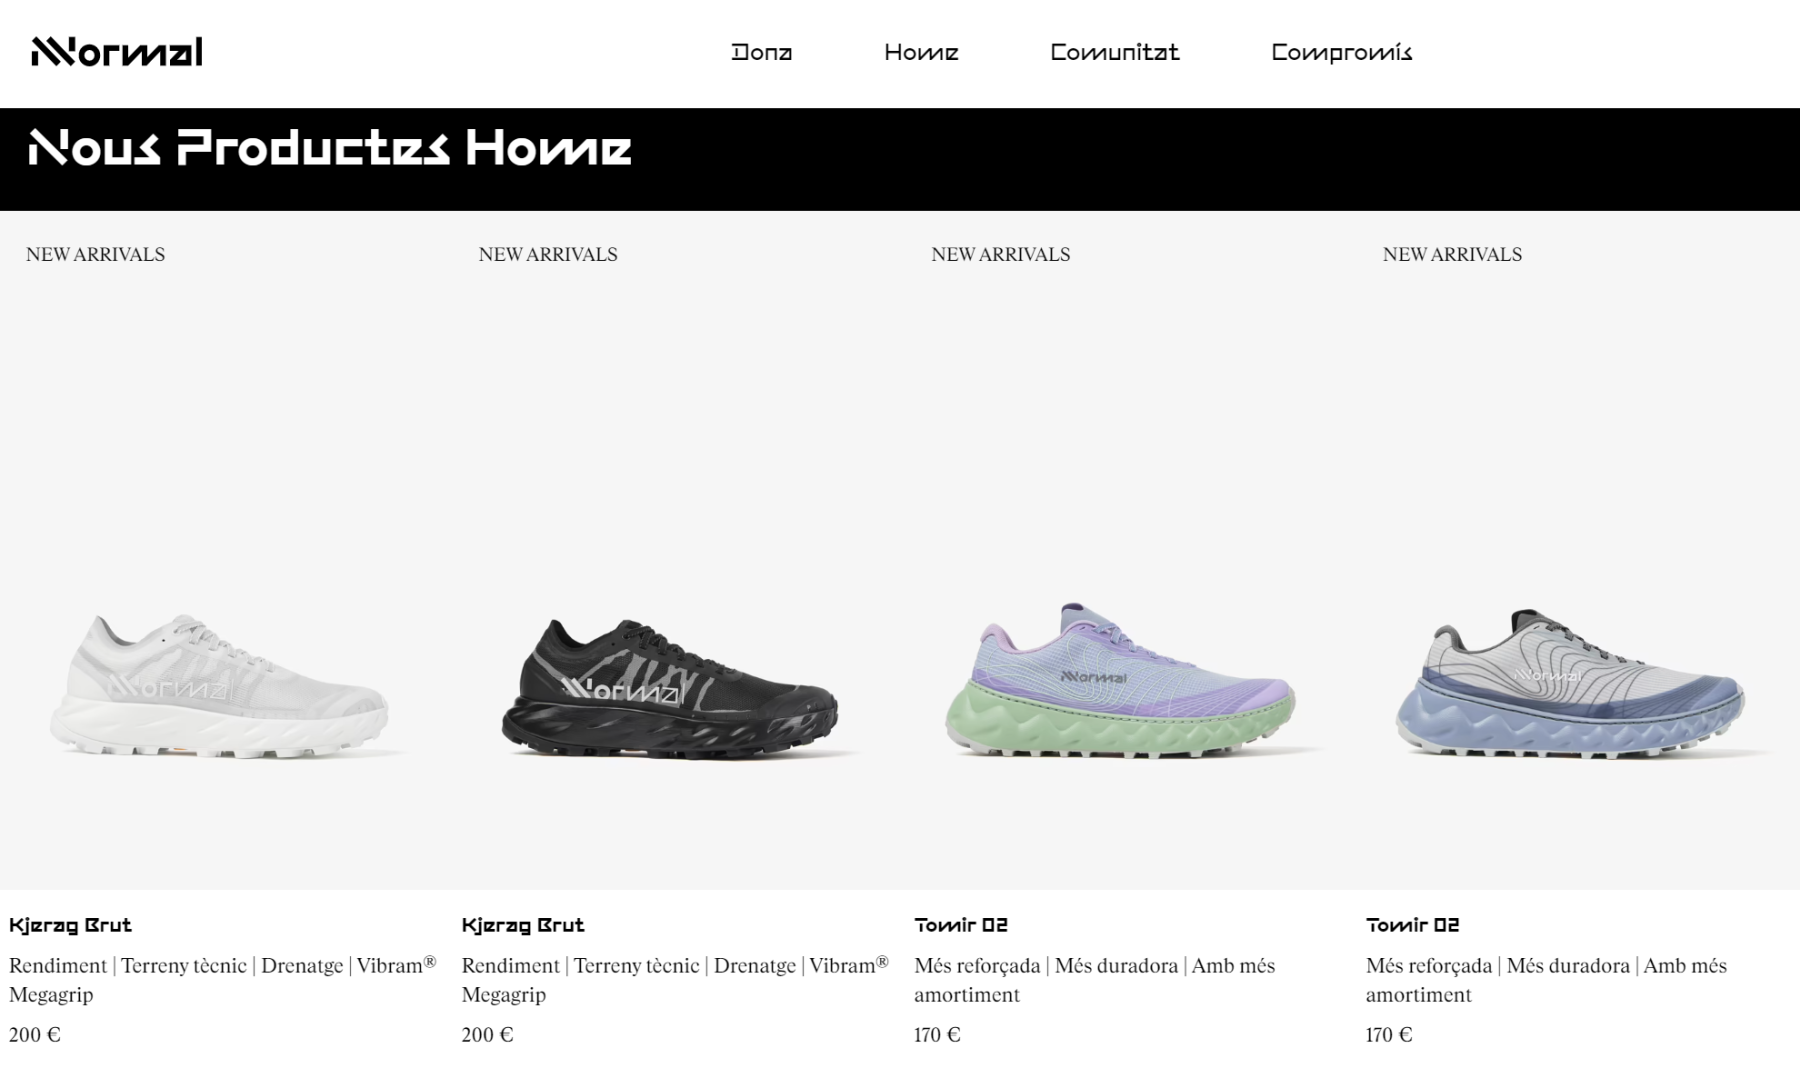Open the white Kjerag Brut shoe image
This screenshot has width=1800, height=1068.
click(220, 685)
